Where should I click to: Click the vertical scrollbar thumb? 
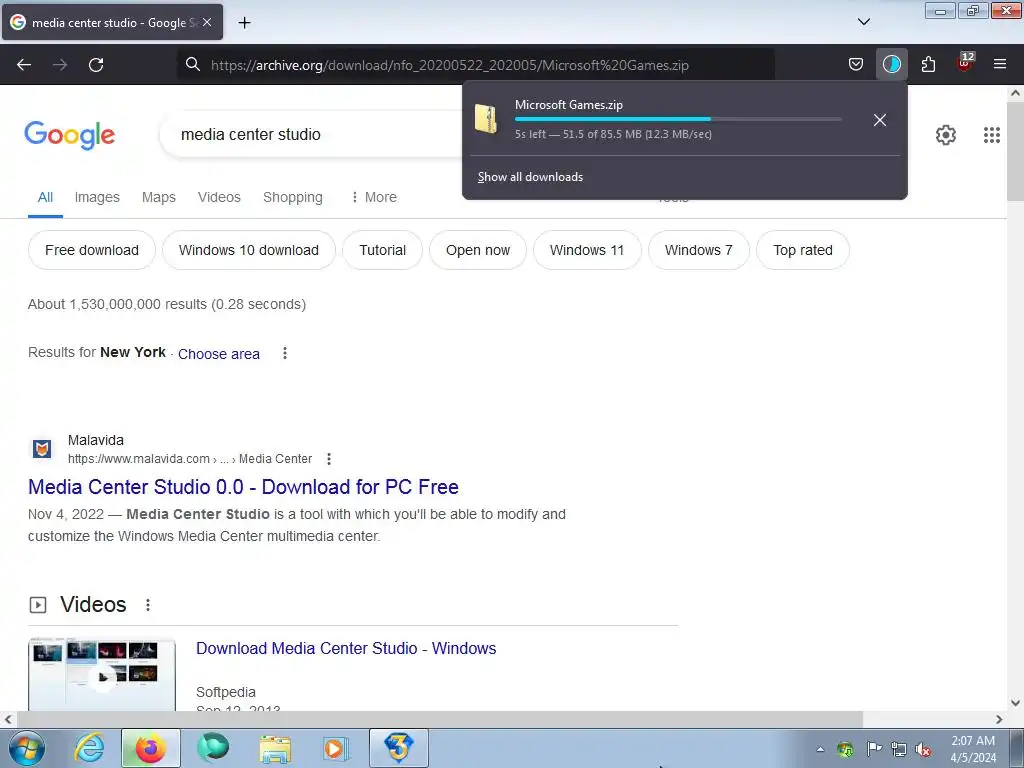tap(1015, 150)
